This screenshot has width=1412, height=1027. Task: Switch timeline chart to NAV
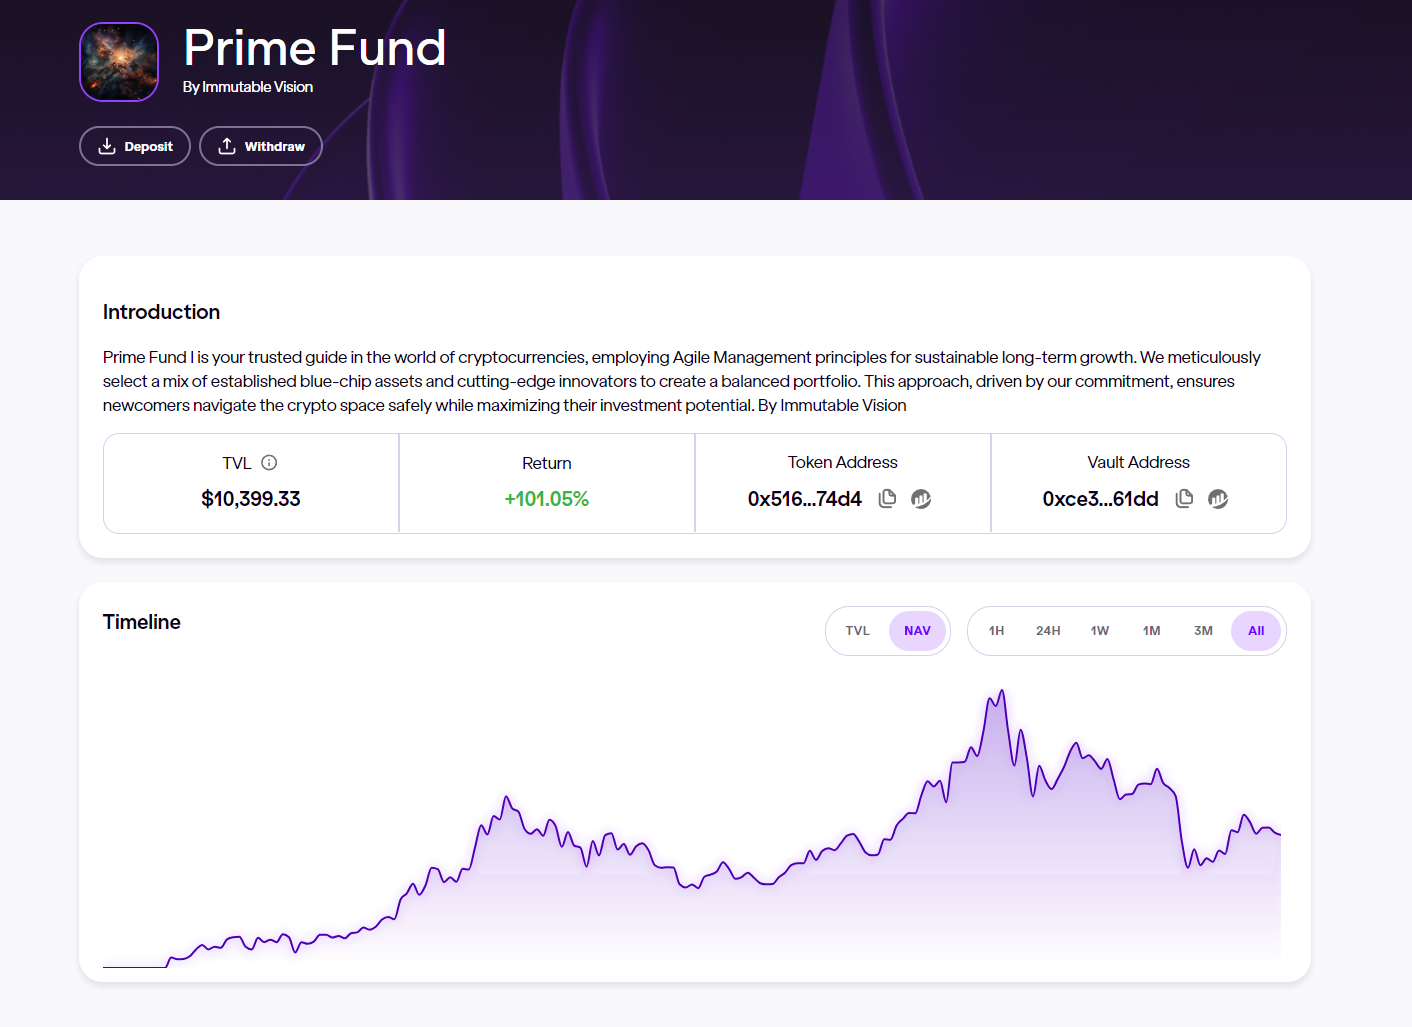917,631
